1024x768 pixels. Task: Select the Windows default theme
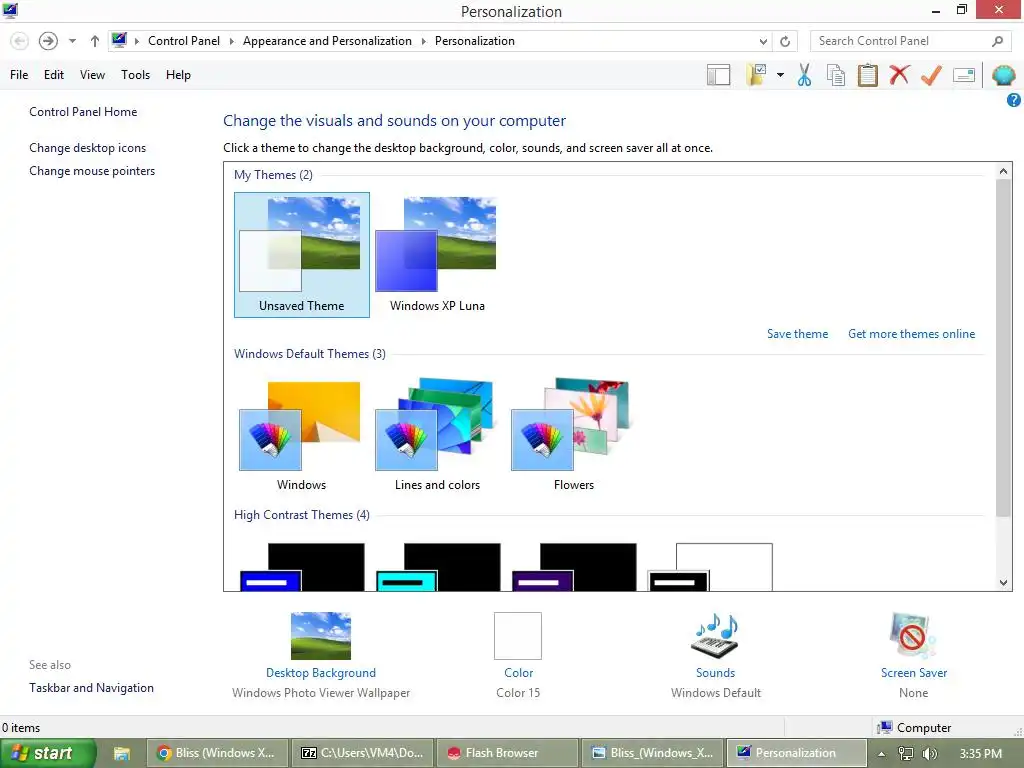click(301, 434)
